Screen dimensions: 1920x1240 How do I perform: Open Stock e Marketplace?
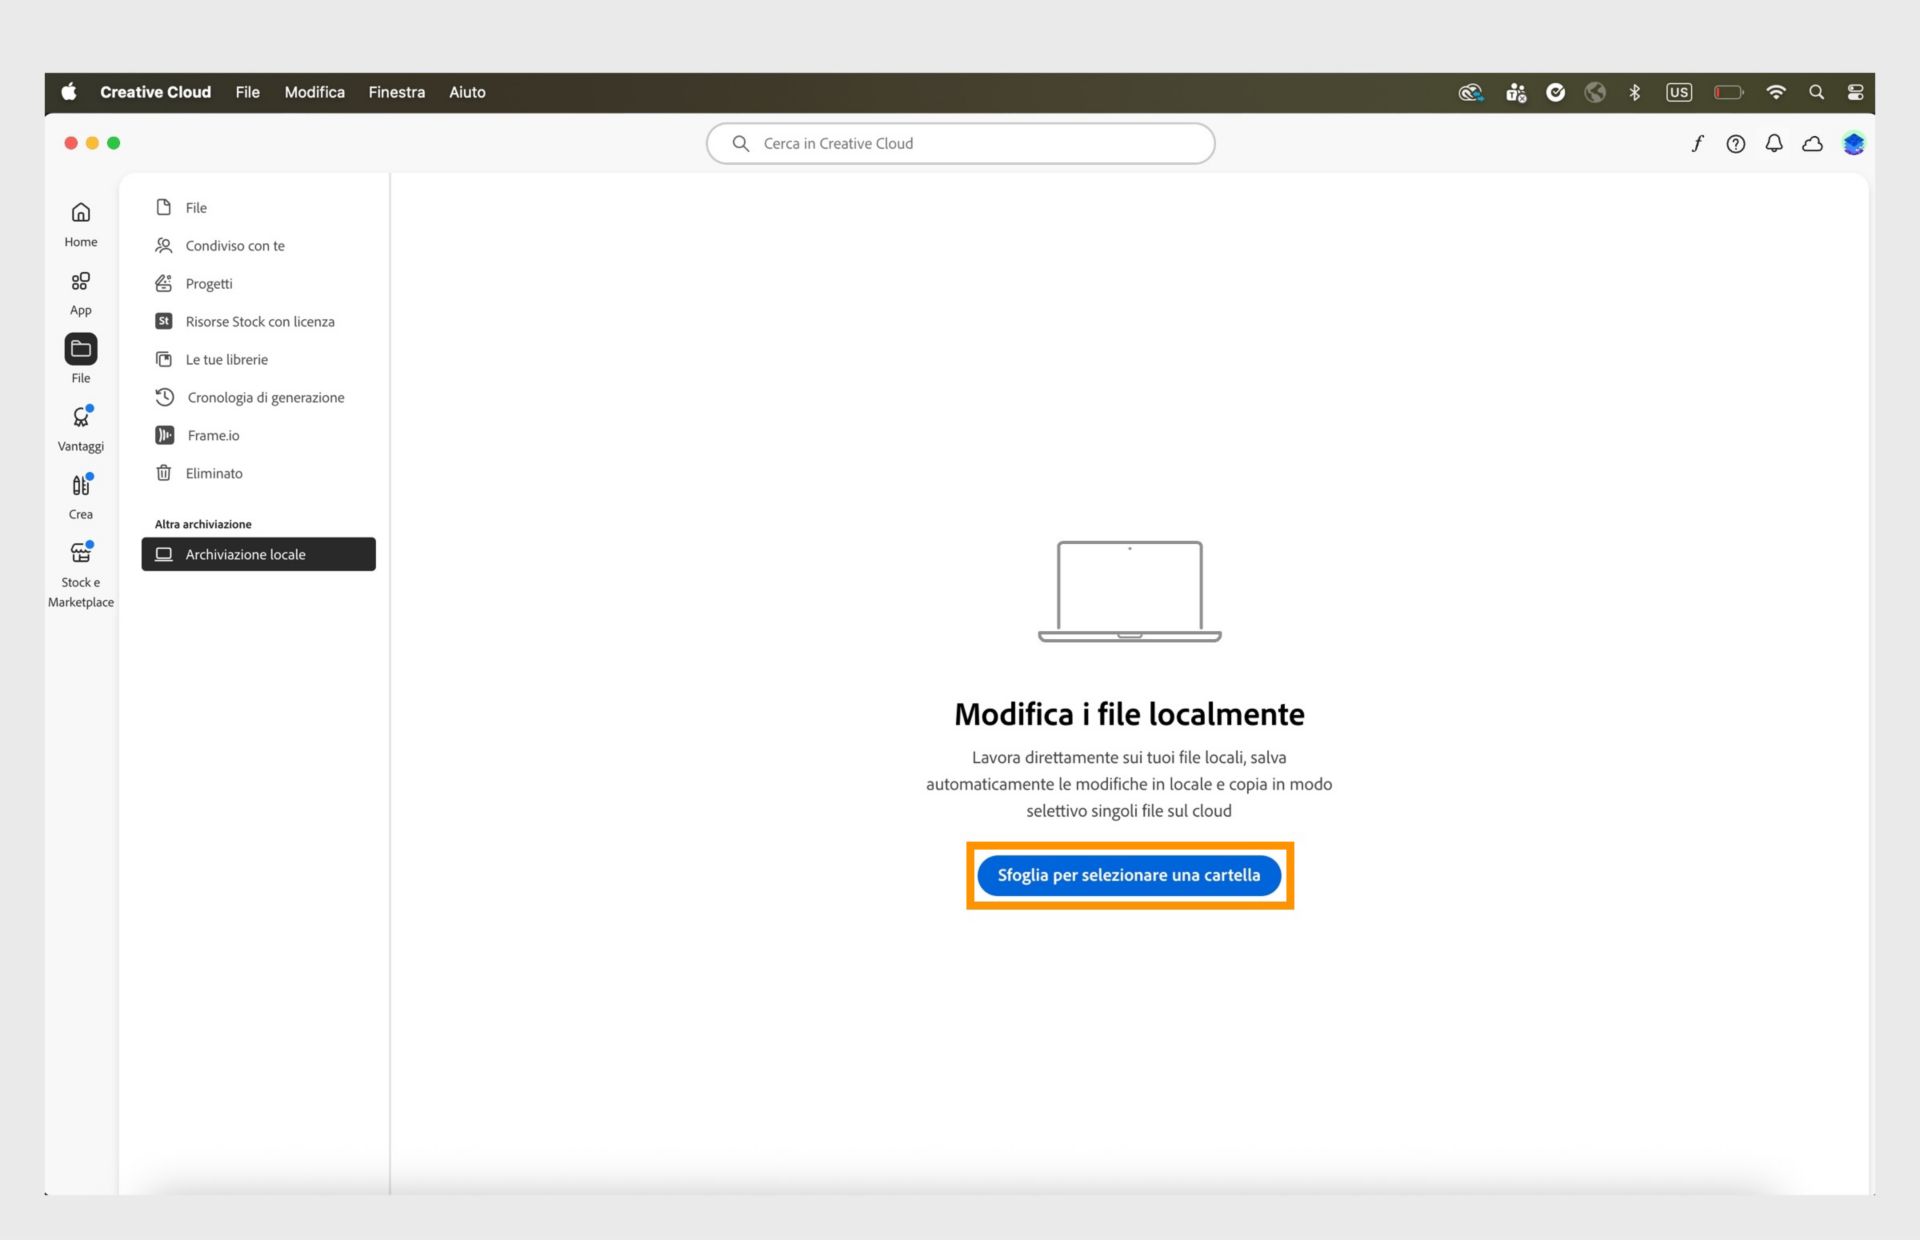[x=81, y=574]
